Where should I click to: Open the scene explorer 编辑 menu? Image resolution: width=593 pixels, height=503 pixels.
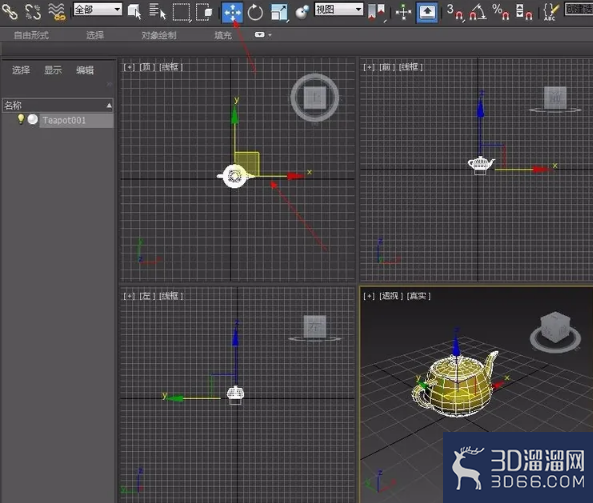85,70
